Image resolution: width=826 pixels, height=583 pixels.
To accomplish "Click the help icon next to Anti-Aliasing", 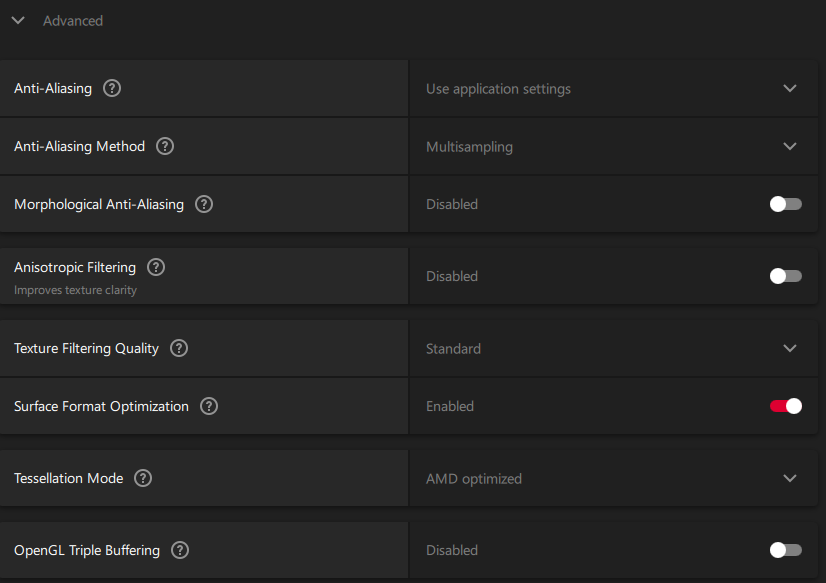I will pos(112,88).
